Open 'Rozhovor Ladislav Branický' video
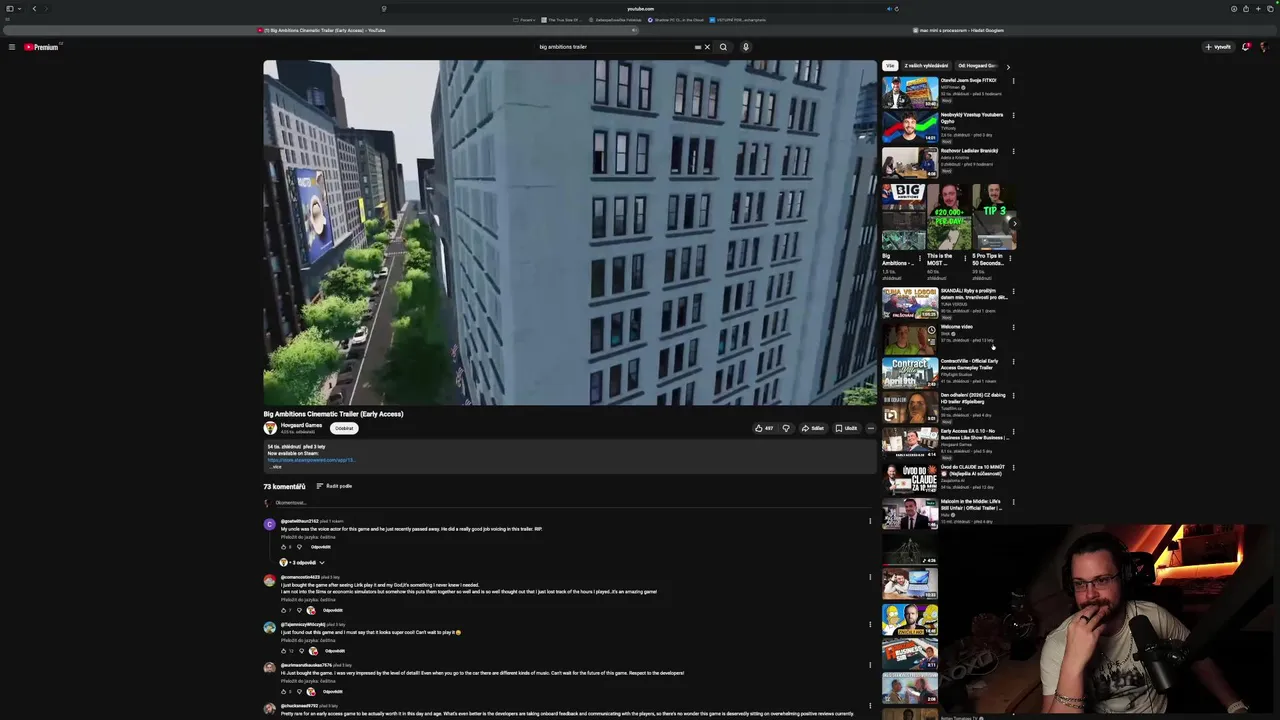This screenshot has height=720, width=1280. (910, 162)
